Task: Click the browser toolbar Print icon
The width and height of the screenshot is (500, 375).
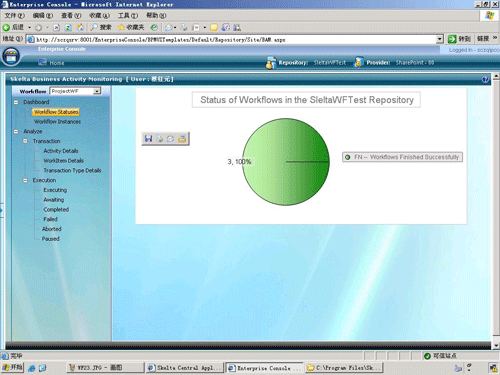Action: coord(184,27)
